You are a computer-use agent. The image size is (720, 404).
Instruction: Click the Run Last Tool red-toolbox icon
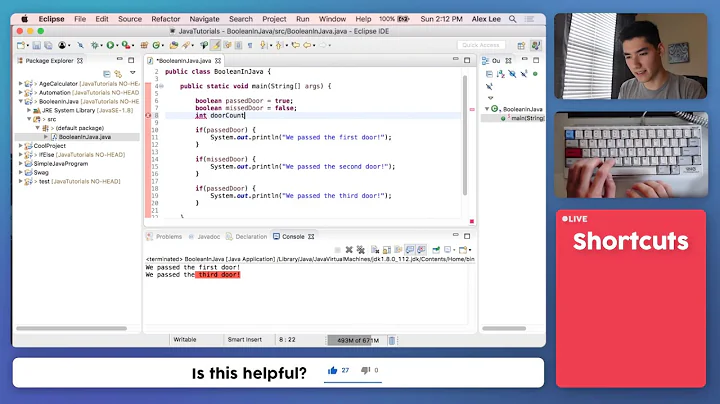(x=125, y=45)
